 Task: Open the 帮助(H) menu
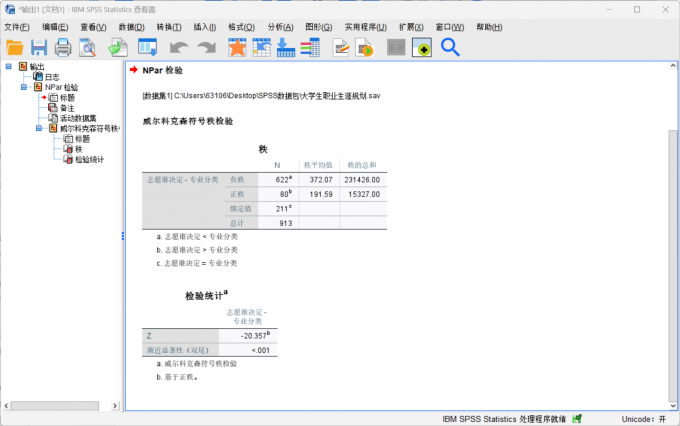[489, 27]
